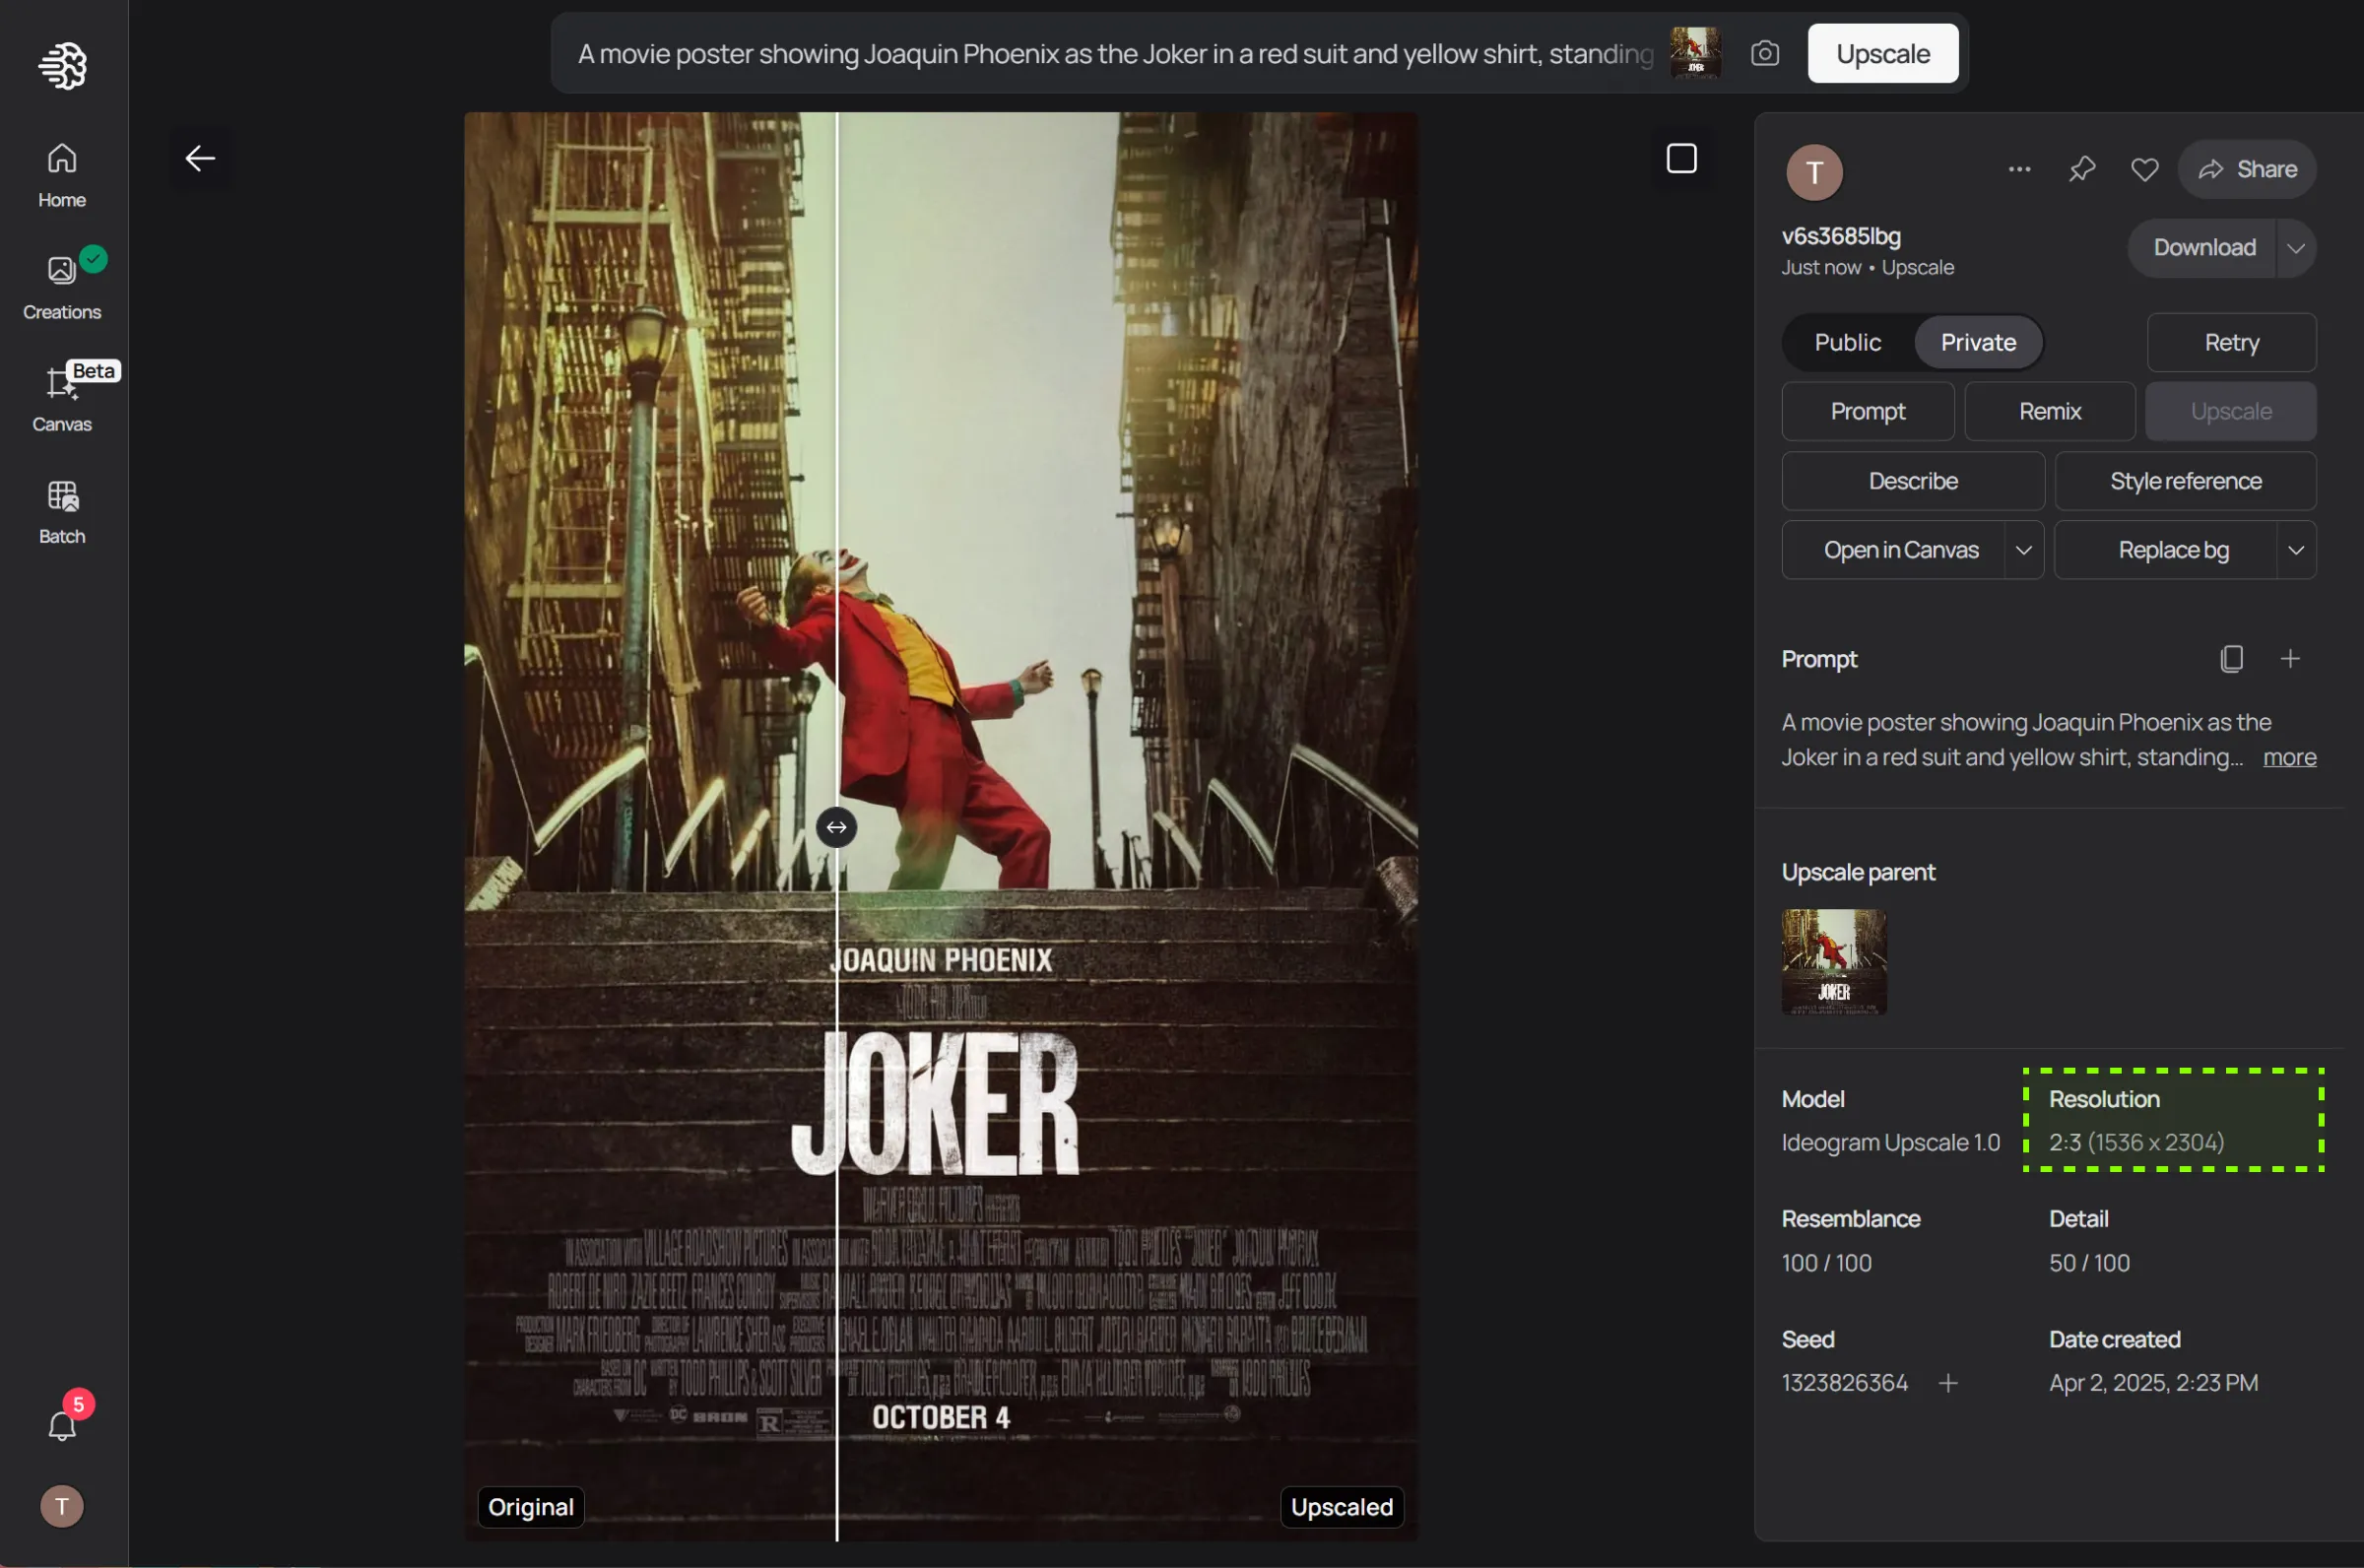
Task: Click the resolution value 2:3 (1536 x 2304)
Action: [2136, 1142]
